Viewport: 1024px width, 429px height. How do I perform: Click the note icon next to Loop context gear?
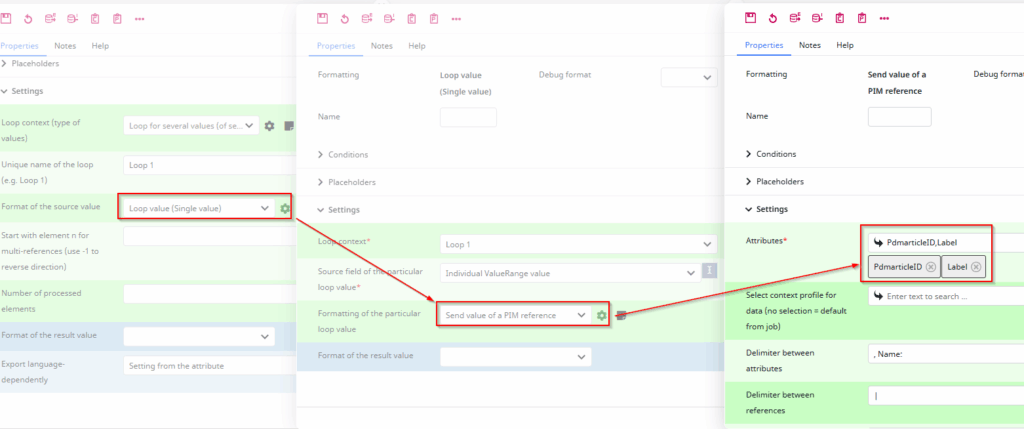[x=289, y=125]
